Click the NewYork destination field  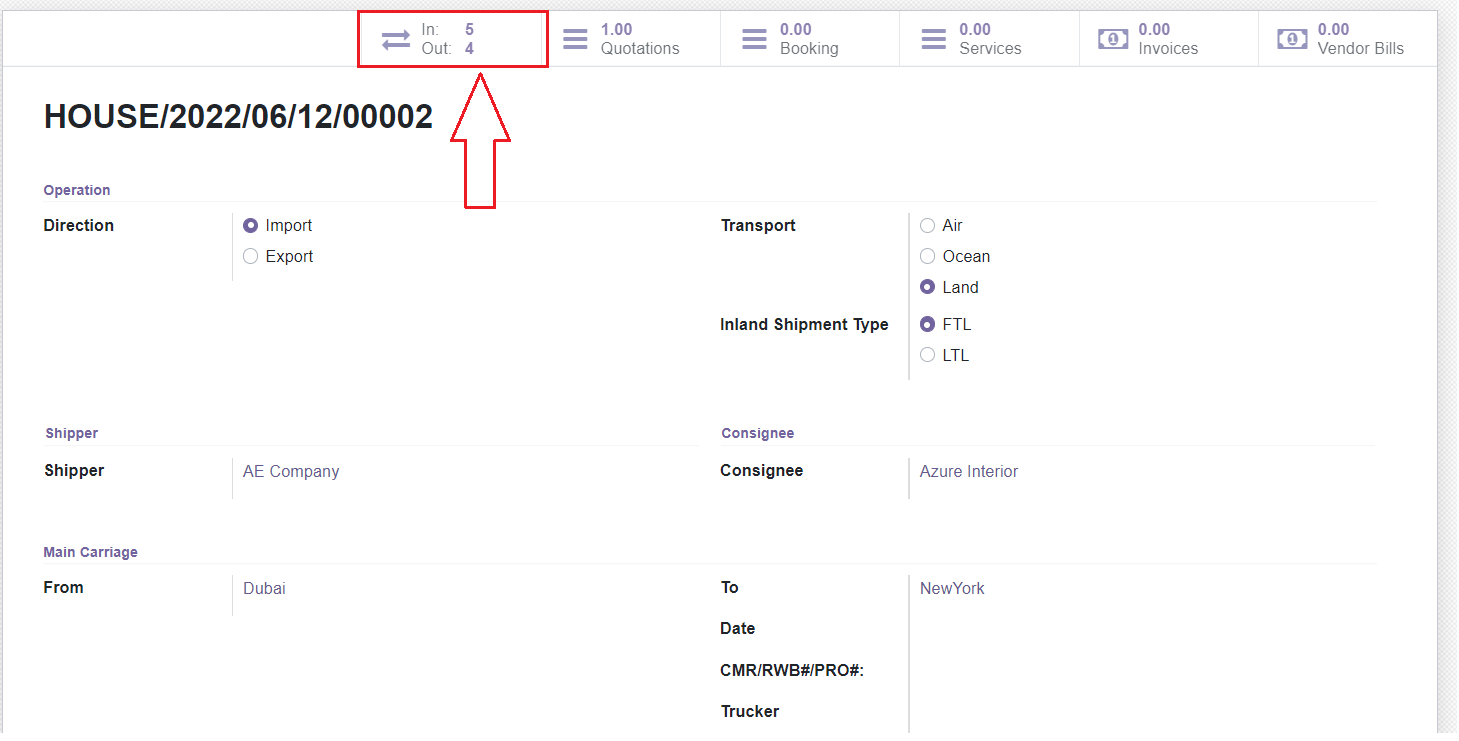coord(952,589)
